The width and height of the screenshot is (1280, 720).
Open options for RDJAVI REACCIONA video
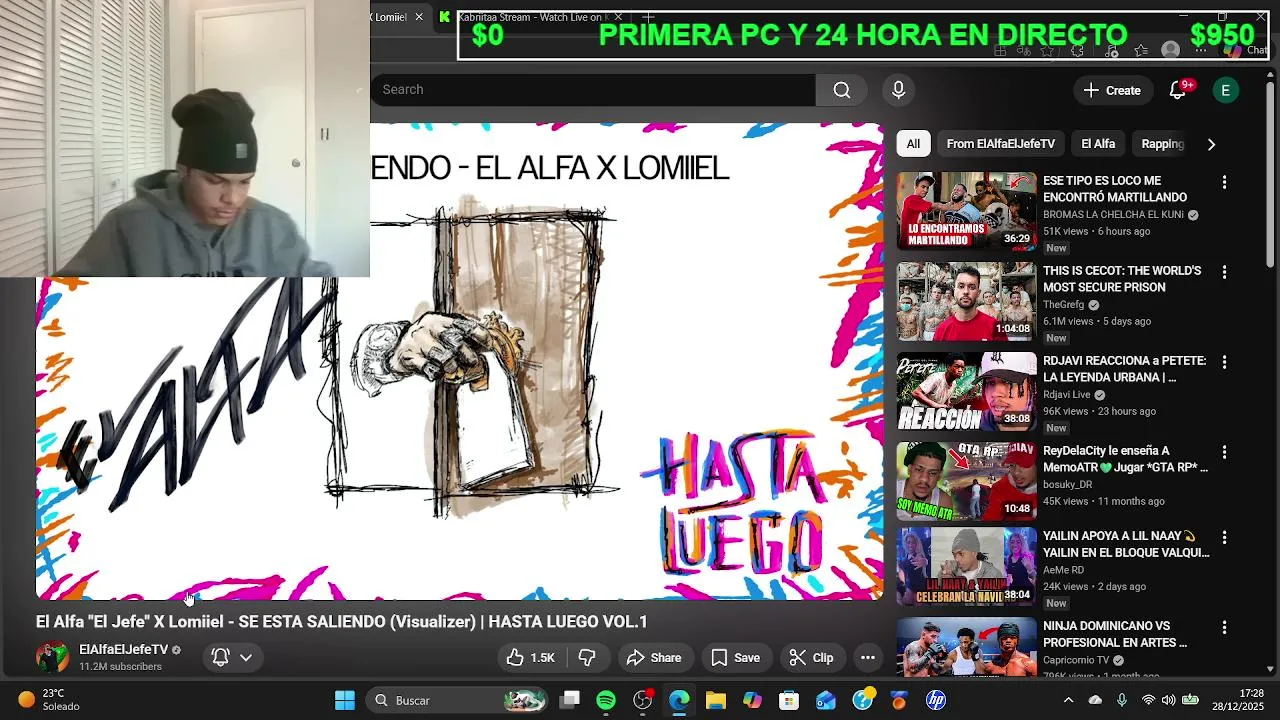[1224, 362]
